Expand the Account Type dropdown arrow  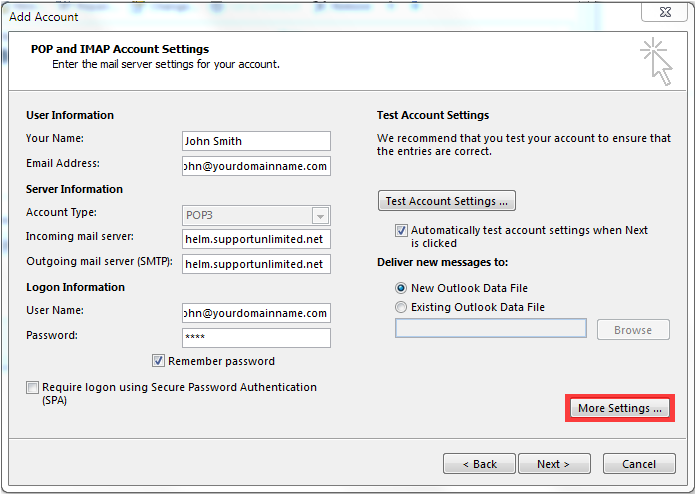coord(320,216)
